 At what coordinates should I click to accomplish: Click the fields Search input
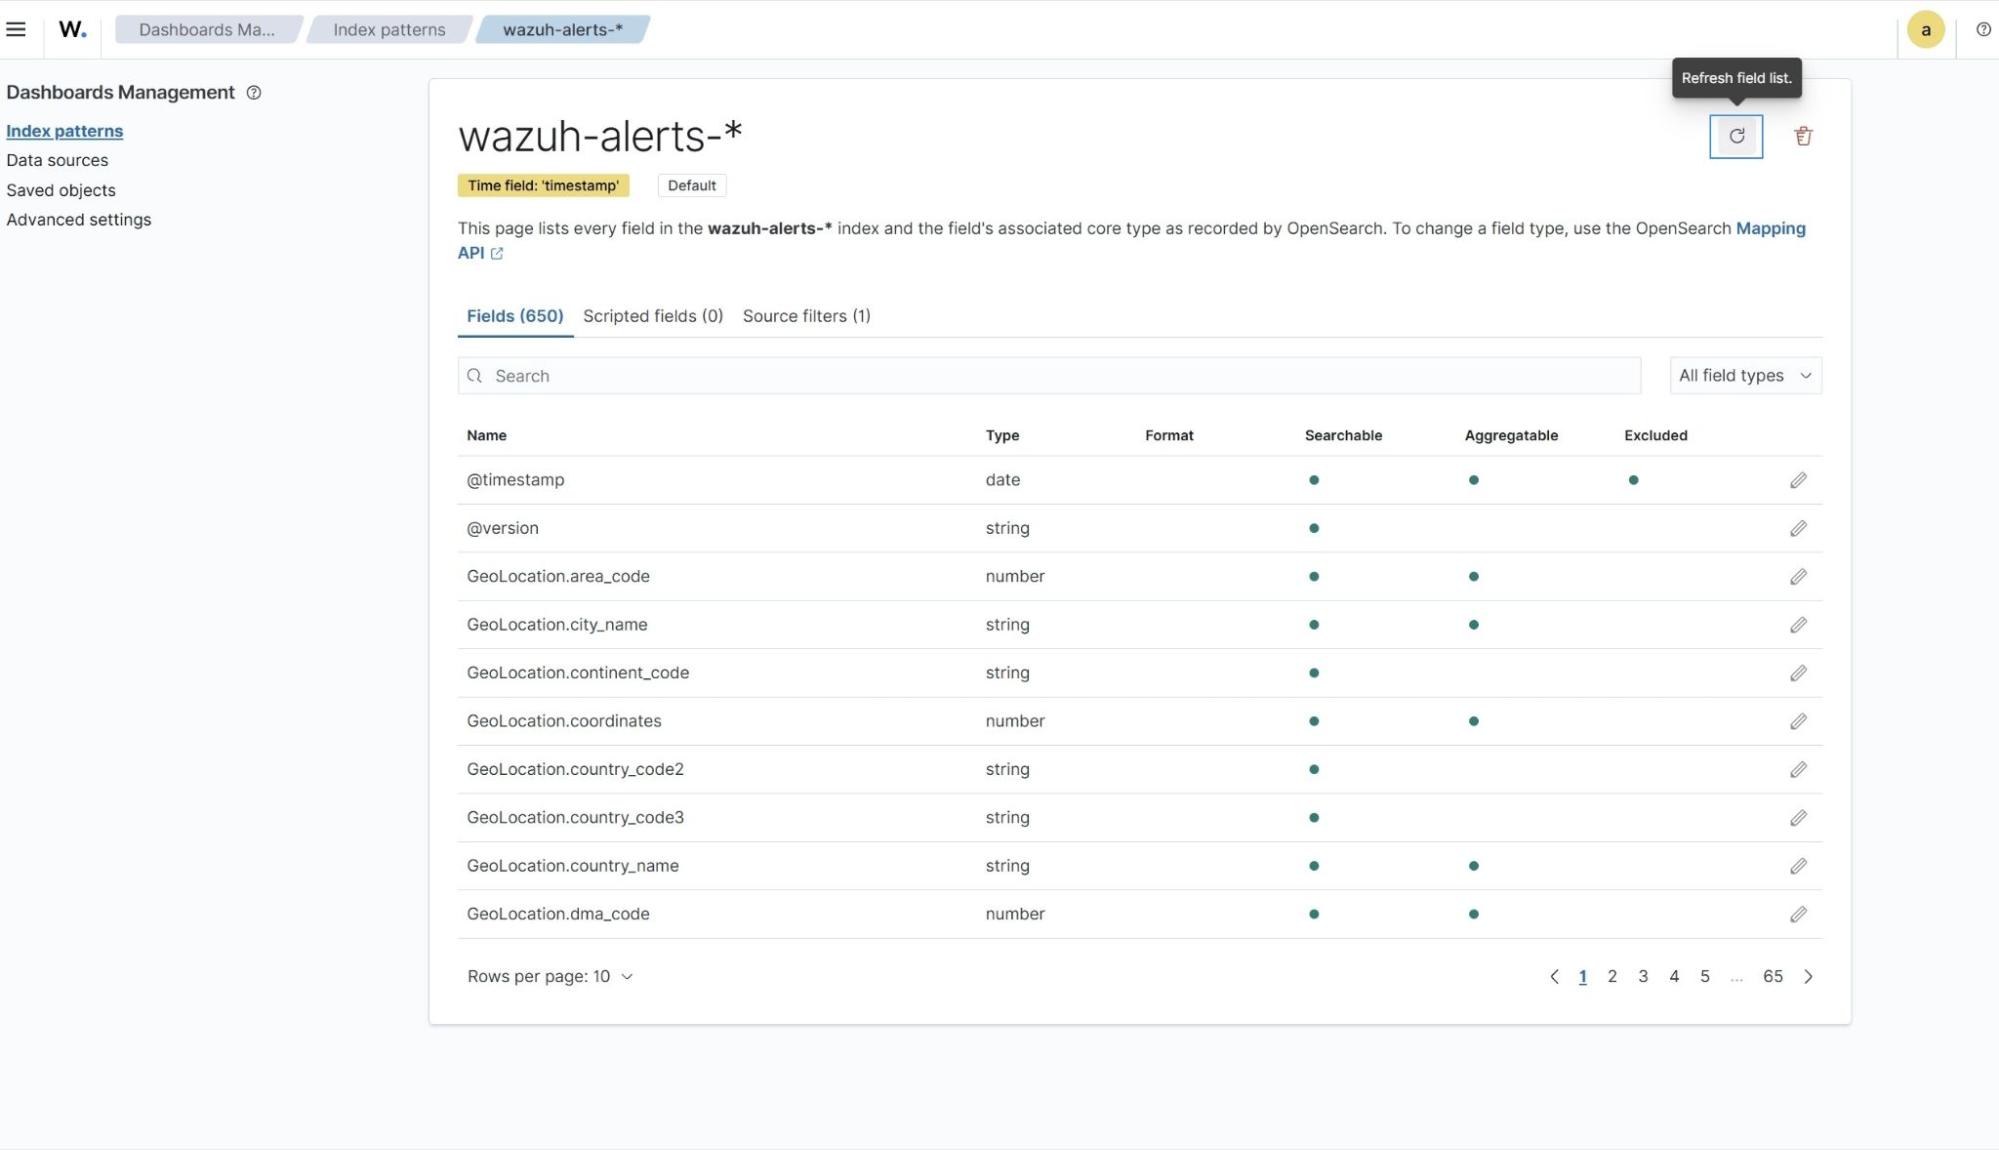(1049, 376)
